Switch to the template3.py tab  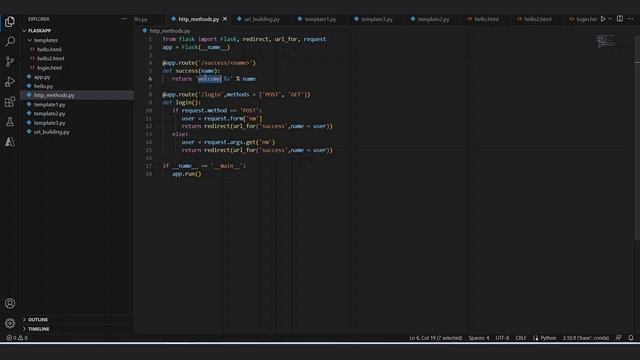(373, 19)
